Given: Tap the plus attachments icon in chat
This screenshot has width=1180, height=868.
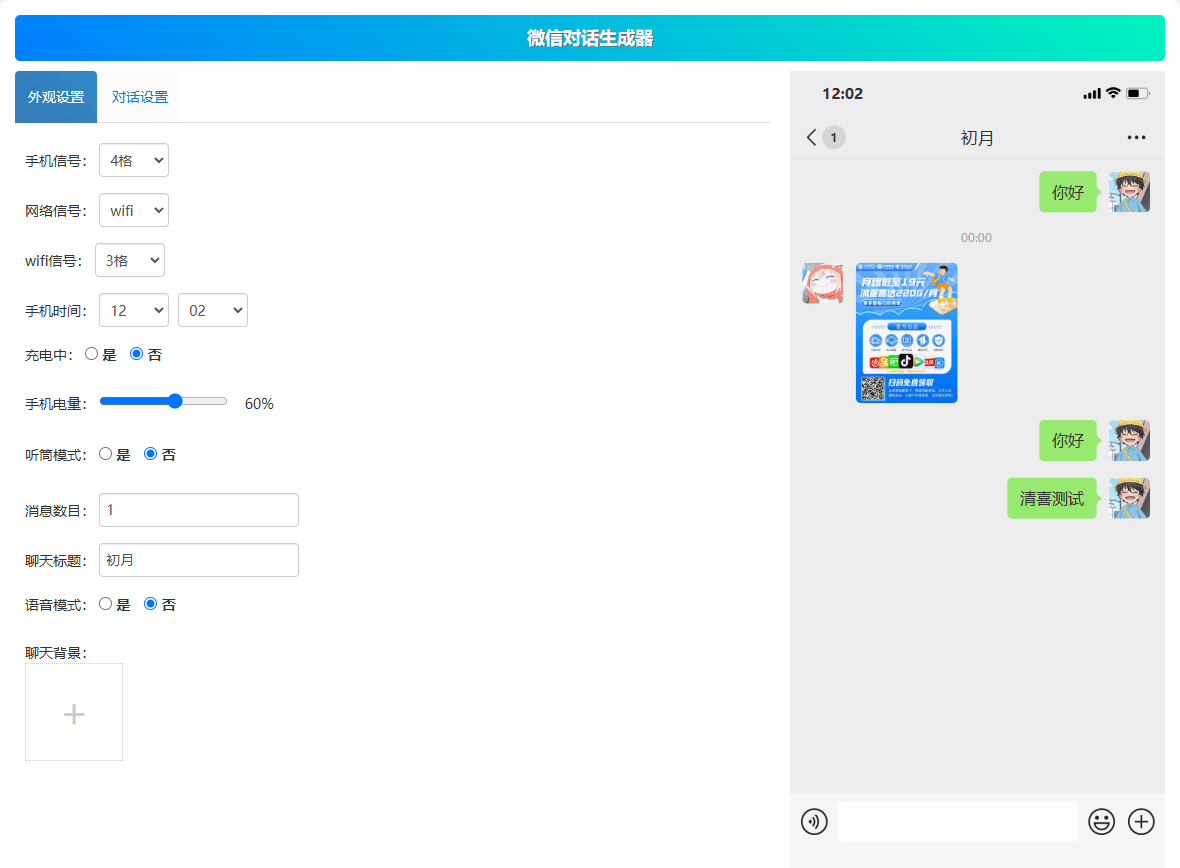Looking at the screenshot, I should (x=1141, y=822).
